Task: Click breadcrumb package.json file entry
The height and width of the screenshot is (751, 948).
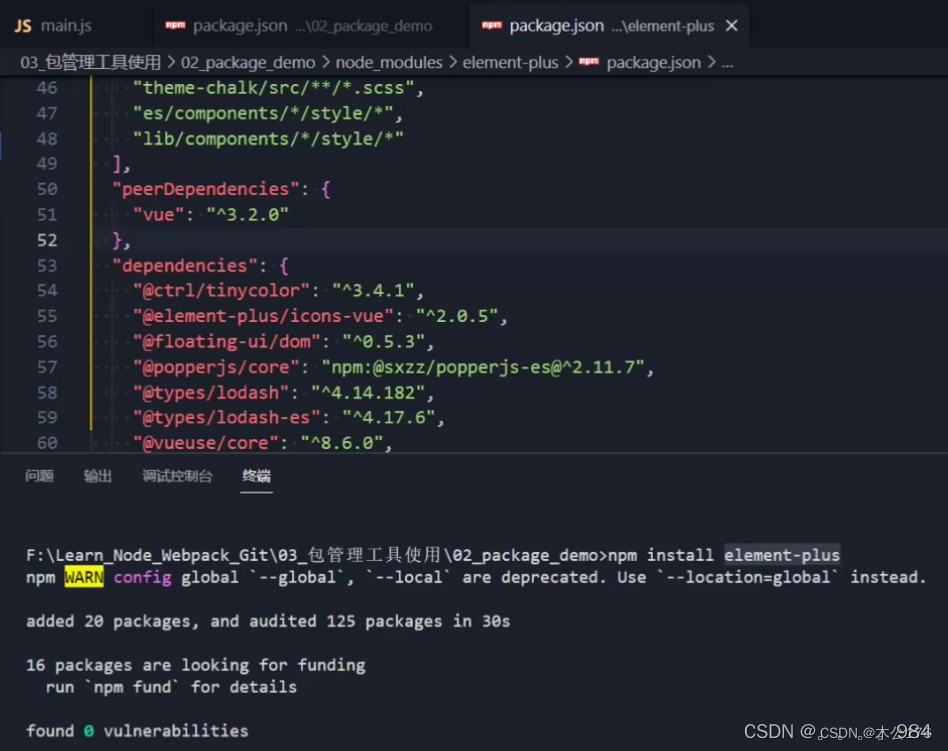Action: pos(654,62)
